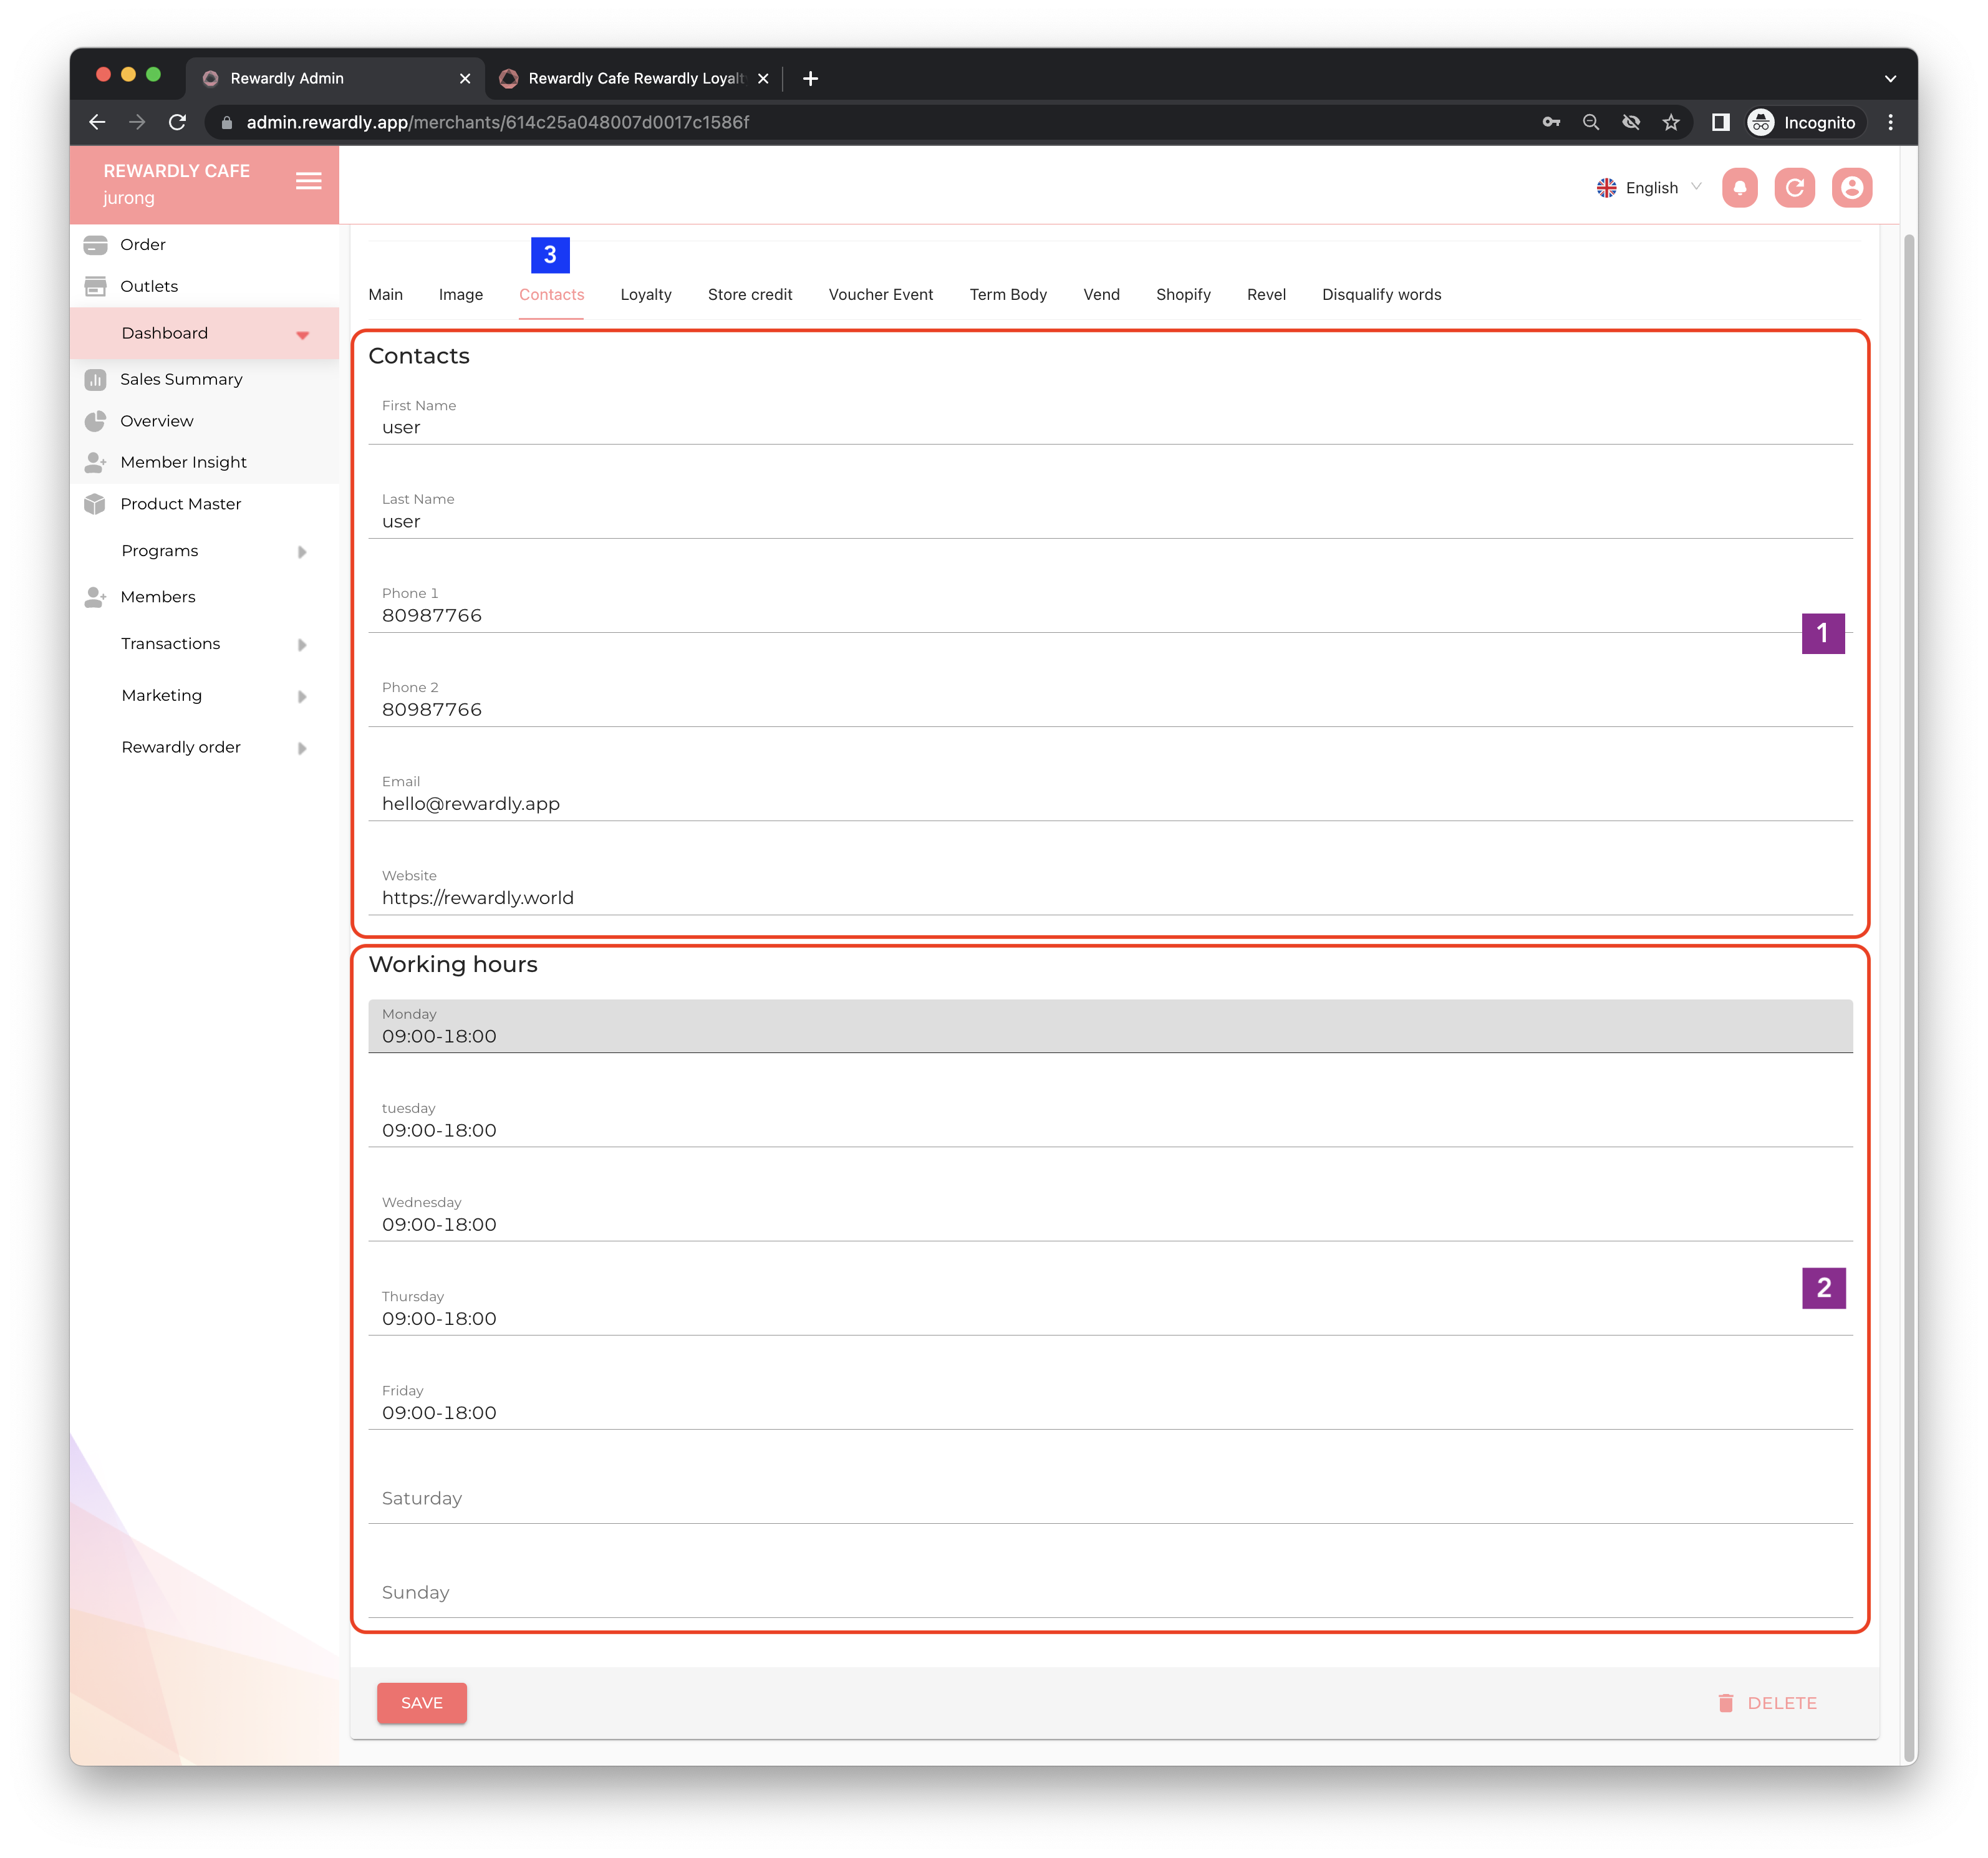The image size is (1988, 1858).
Task: Open the Voucher Event tab
Action: (x=880, y=295)
